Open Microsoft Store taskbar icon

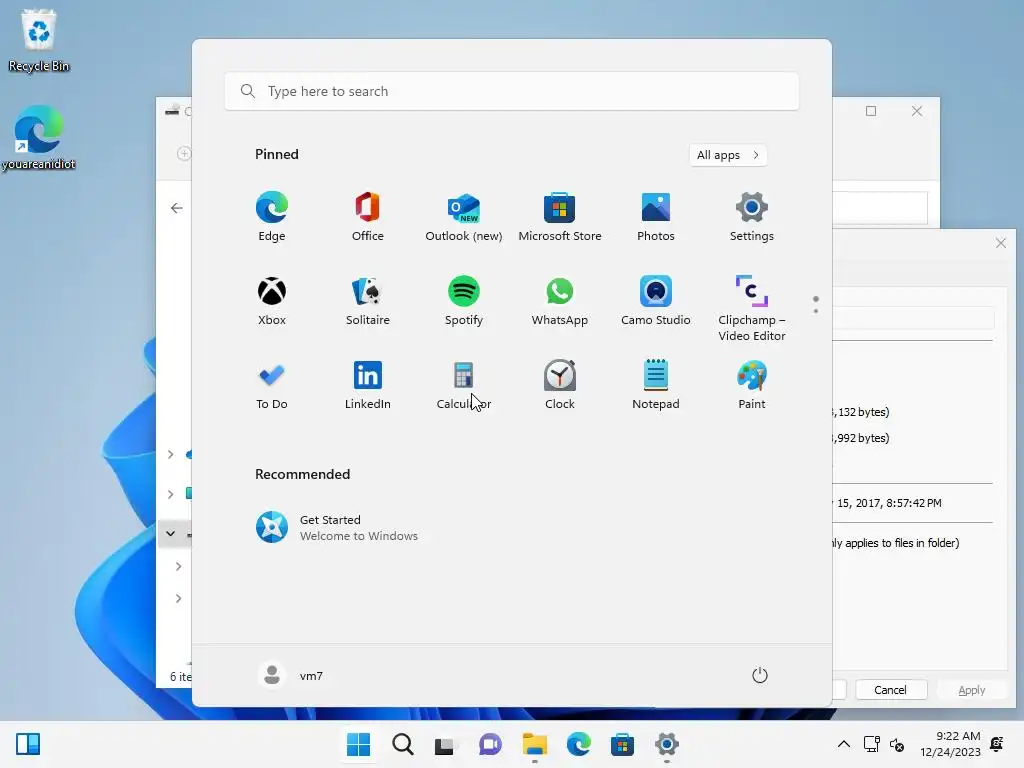click(622, 744)
